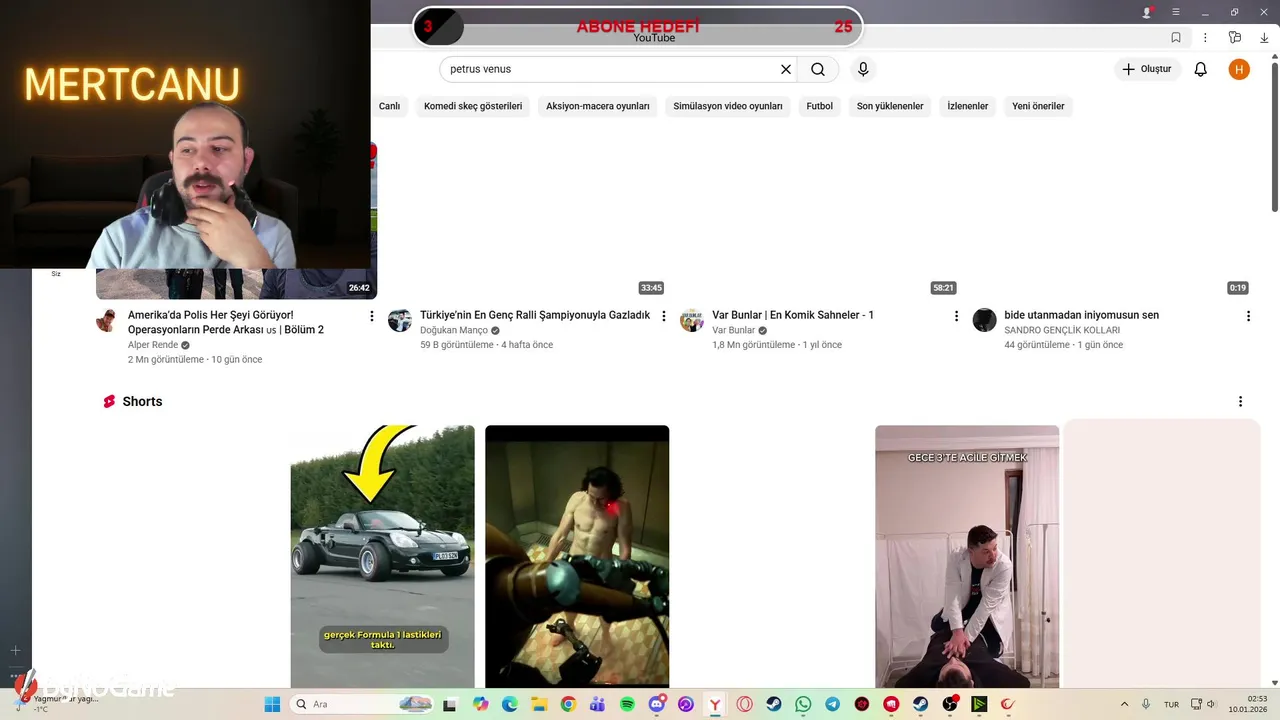Open WhatsApp from the taskbar
The height and width of the screenshot is (720, 1280).
[x=803, y=704]
